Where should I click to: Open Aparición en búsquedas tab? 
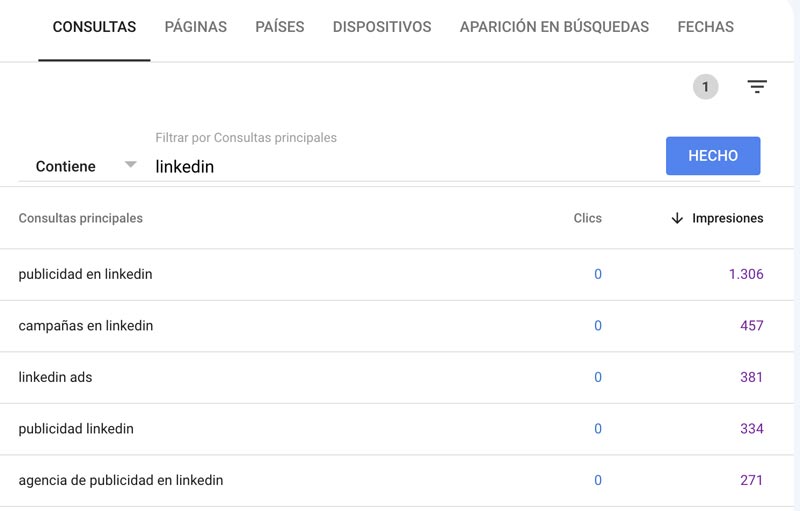555,27
